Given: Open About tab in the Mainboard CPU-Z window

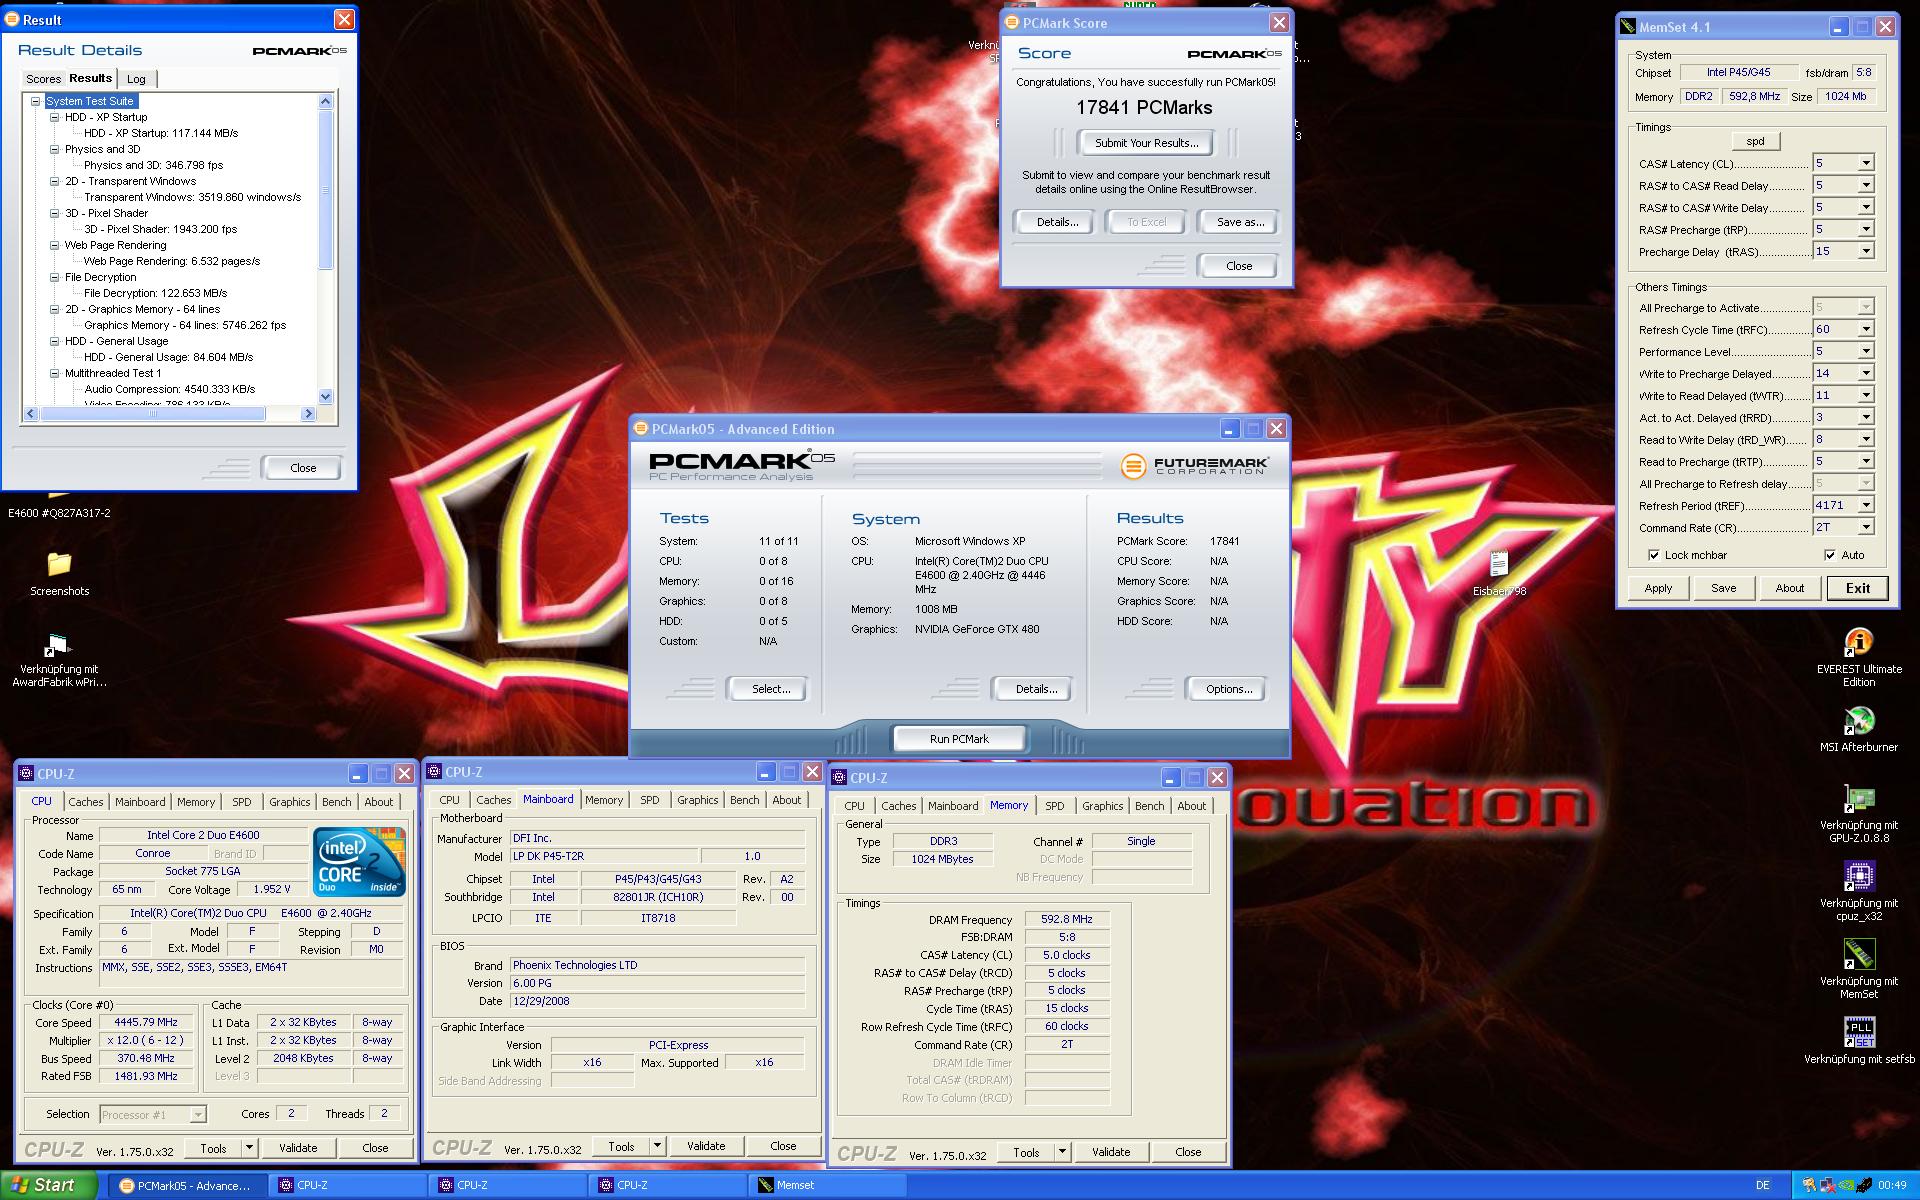Looking at the screenshot, I should pos(786,800).
